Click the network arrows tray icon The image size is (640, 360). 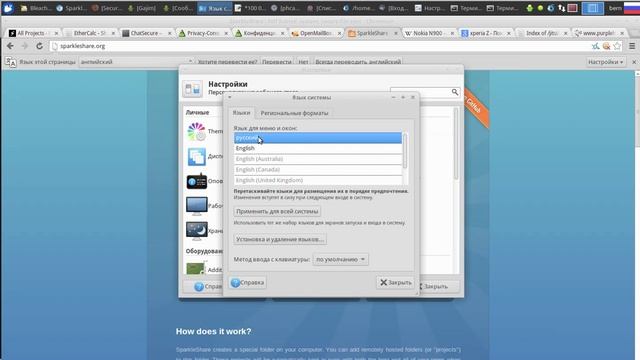coord(562,8)
